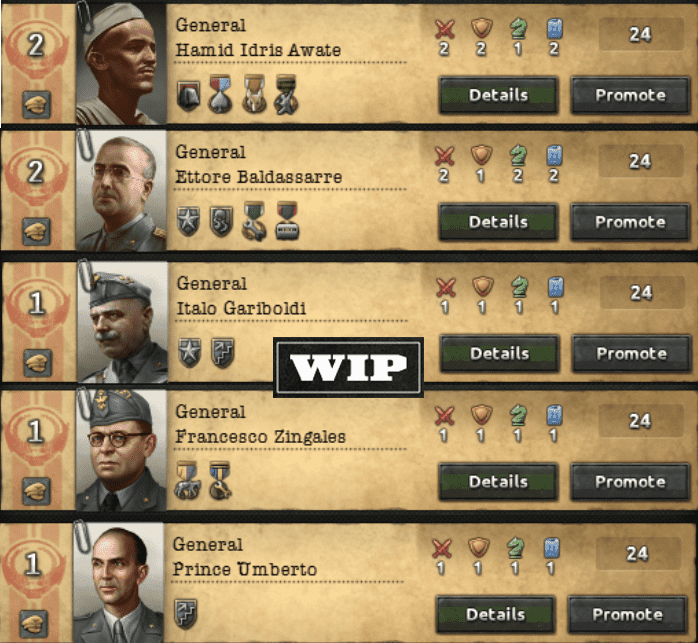Viewport: 698px width, 643px height.
Task: Click Prince Umberto's Details button
Action: 495,615
